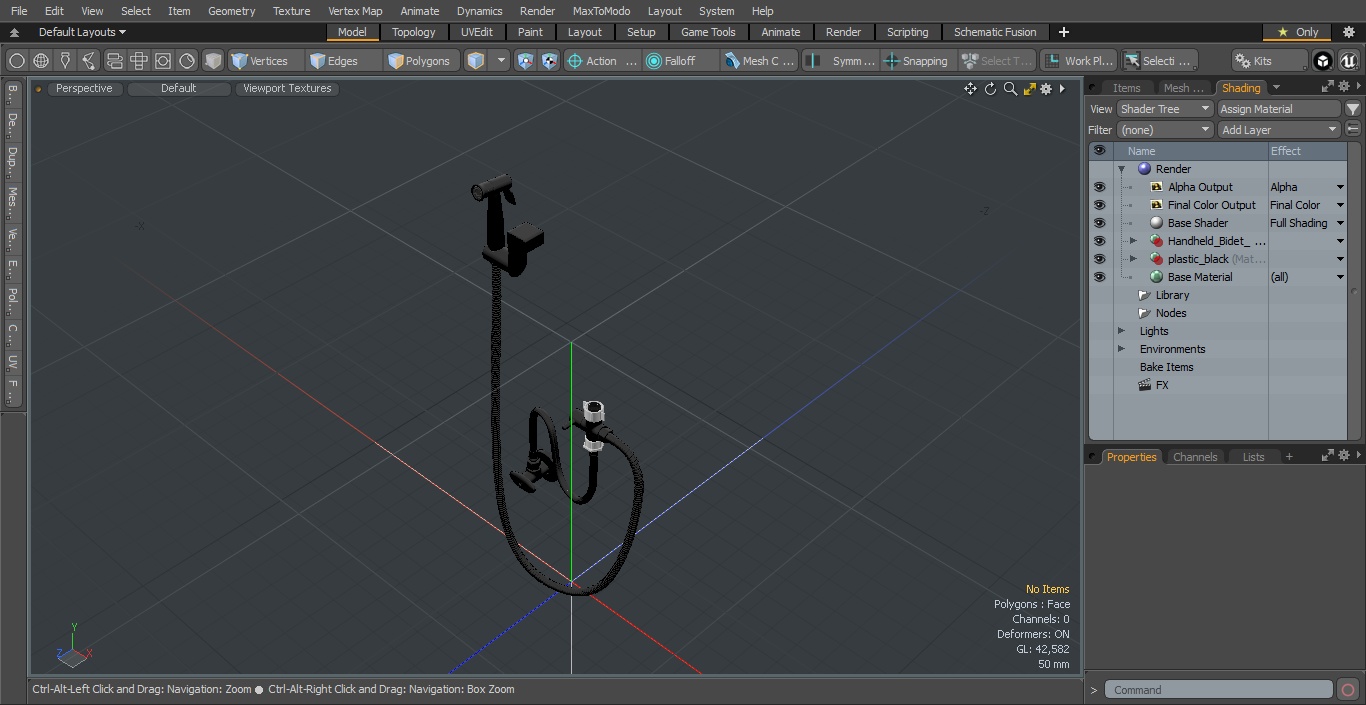
Task: Expand the Lights tree item
Action: [x=1122, y=331]
